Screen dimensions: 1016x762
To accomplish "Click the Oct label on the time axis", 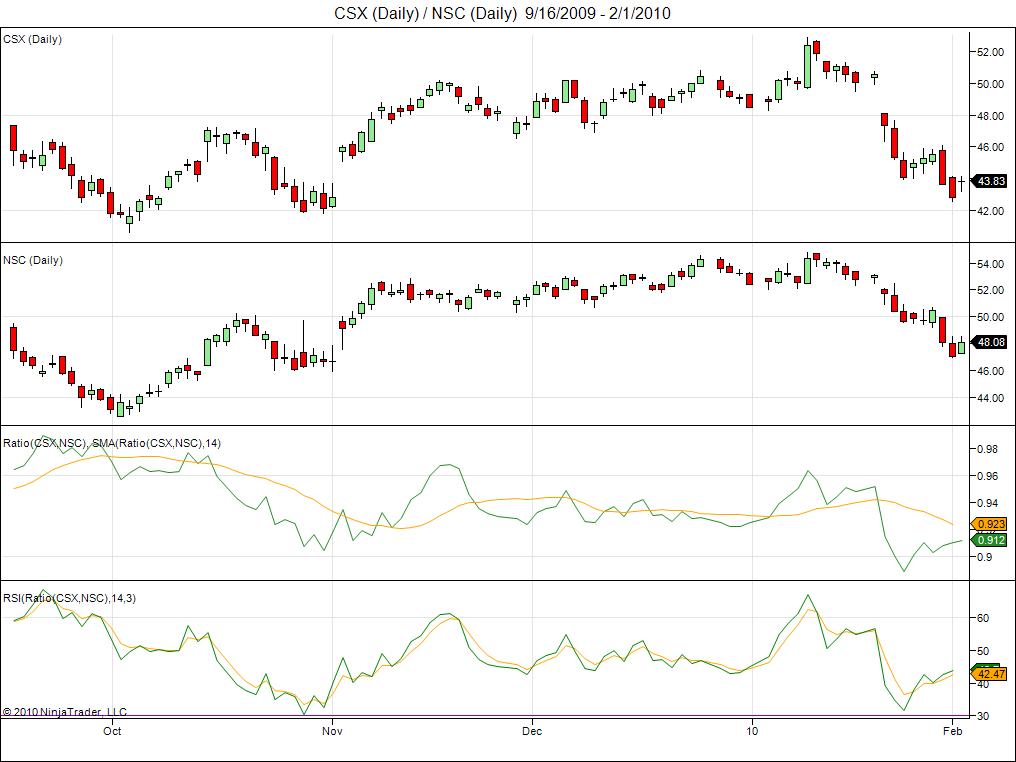I will pyautogui.click(x=112, y=731).
